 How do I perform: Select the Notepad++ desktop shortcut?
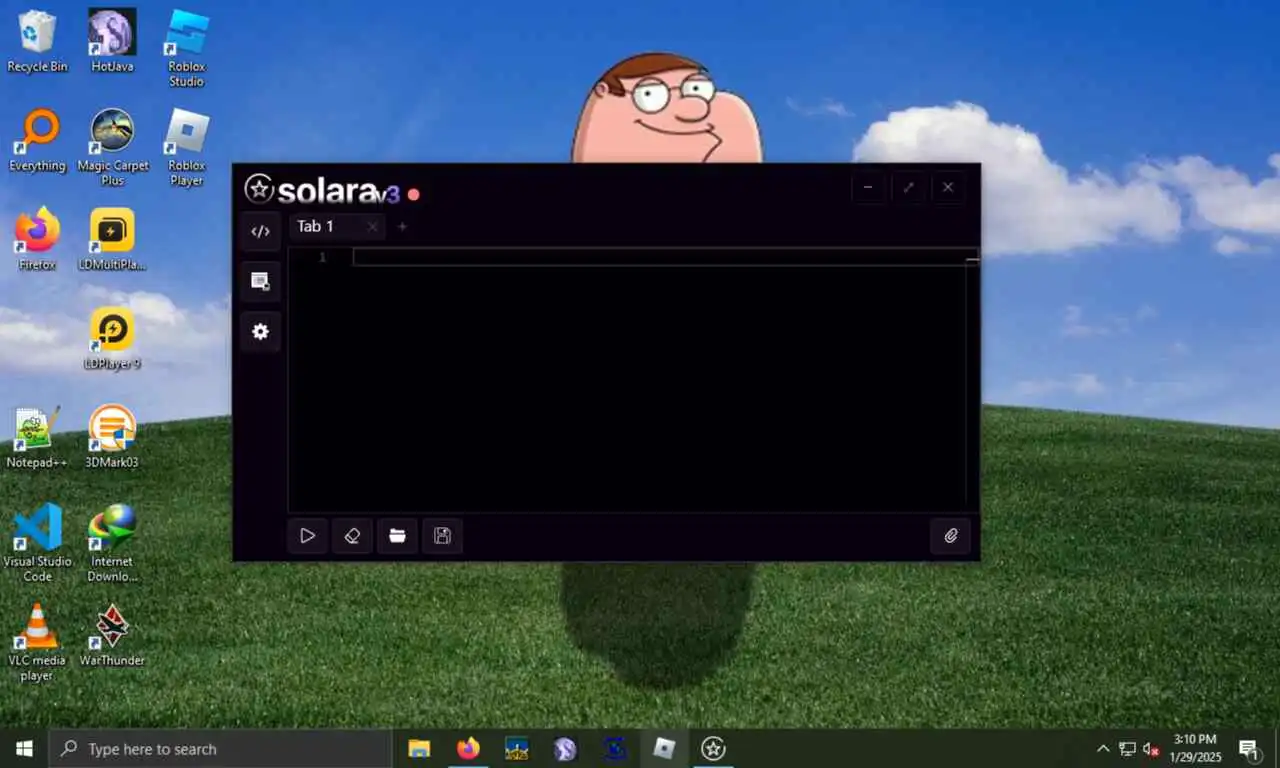coord(37,437)
